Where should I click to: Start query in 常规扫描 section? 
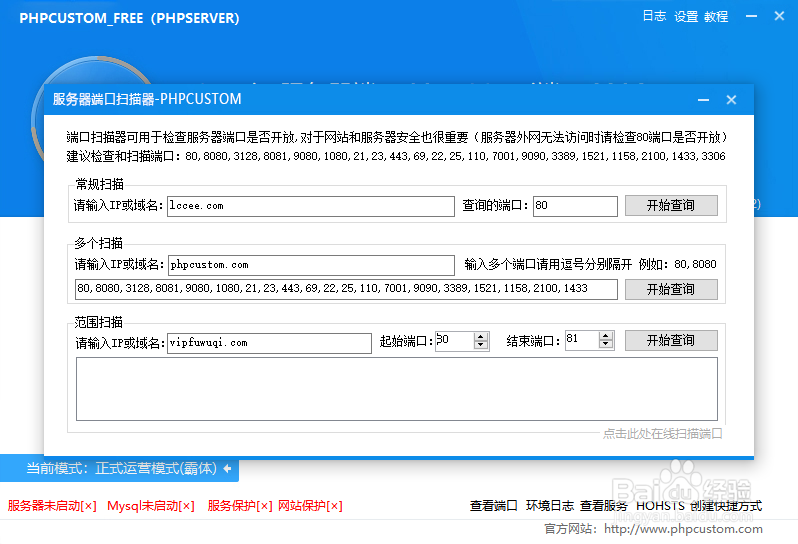tap(671, 206)
